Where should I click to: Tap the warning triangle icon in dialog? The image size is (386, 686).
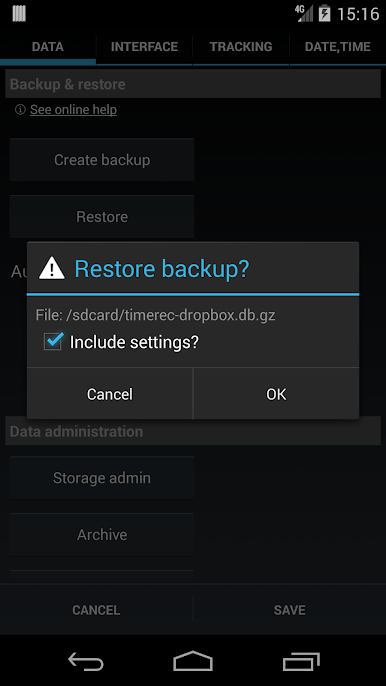click(x=52, y=268)
